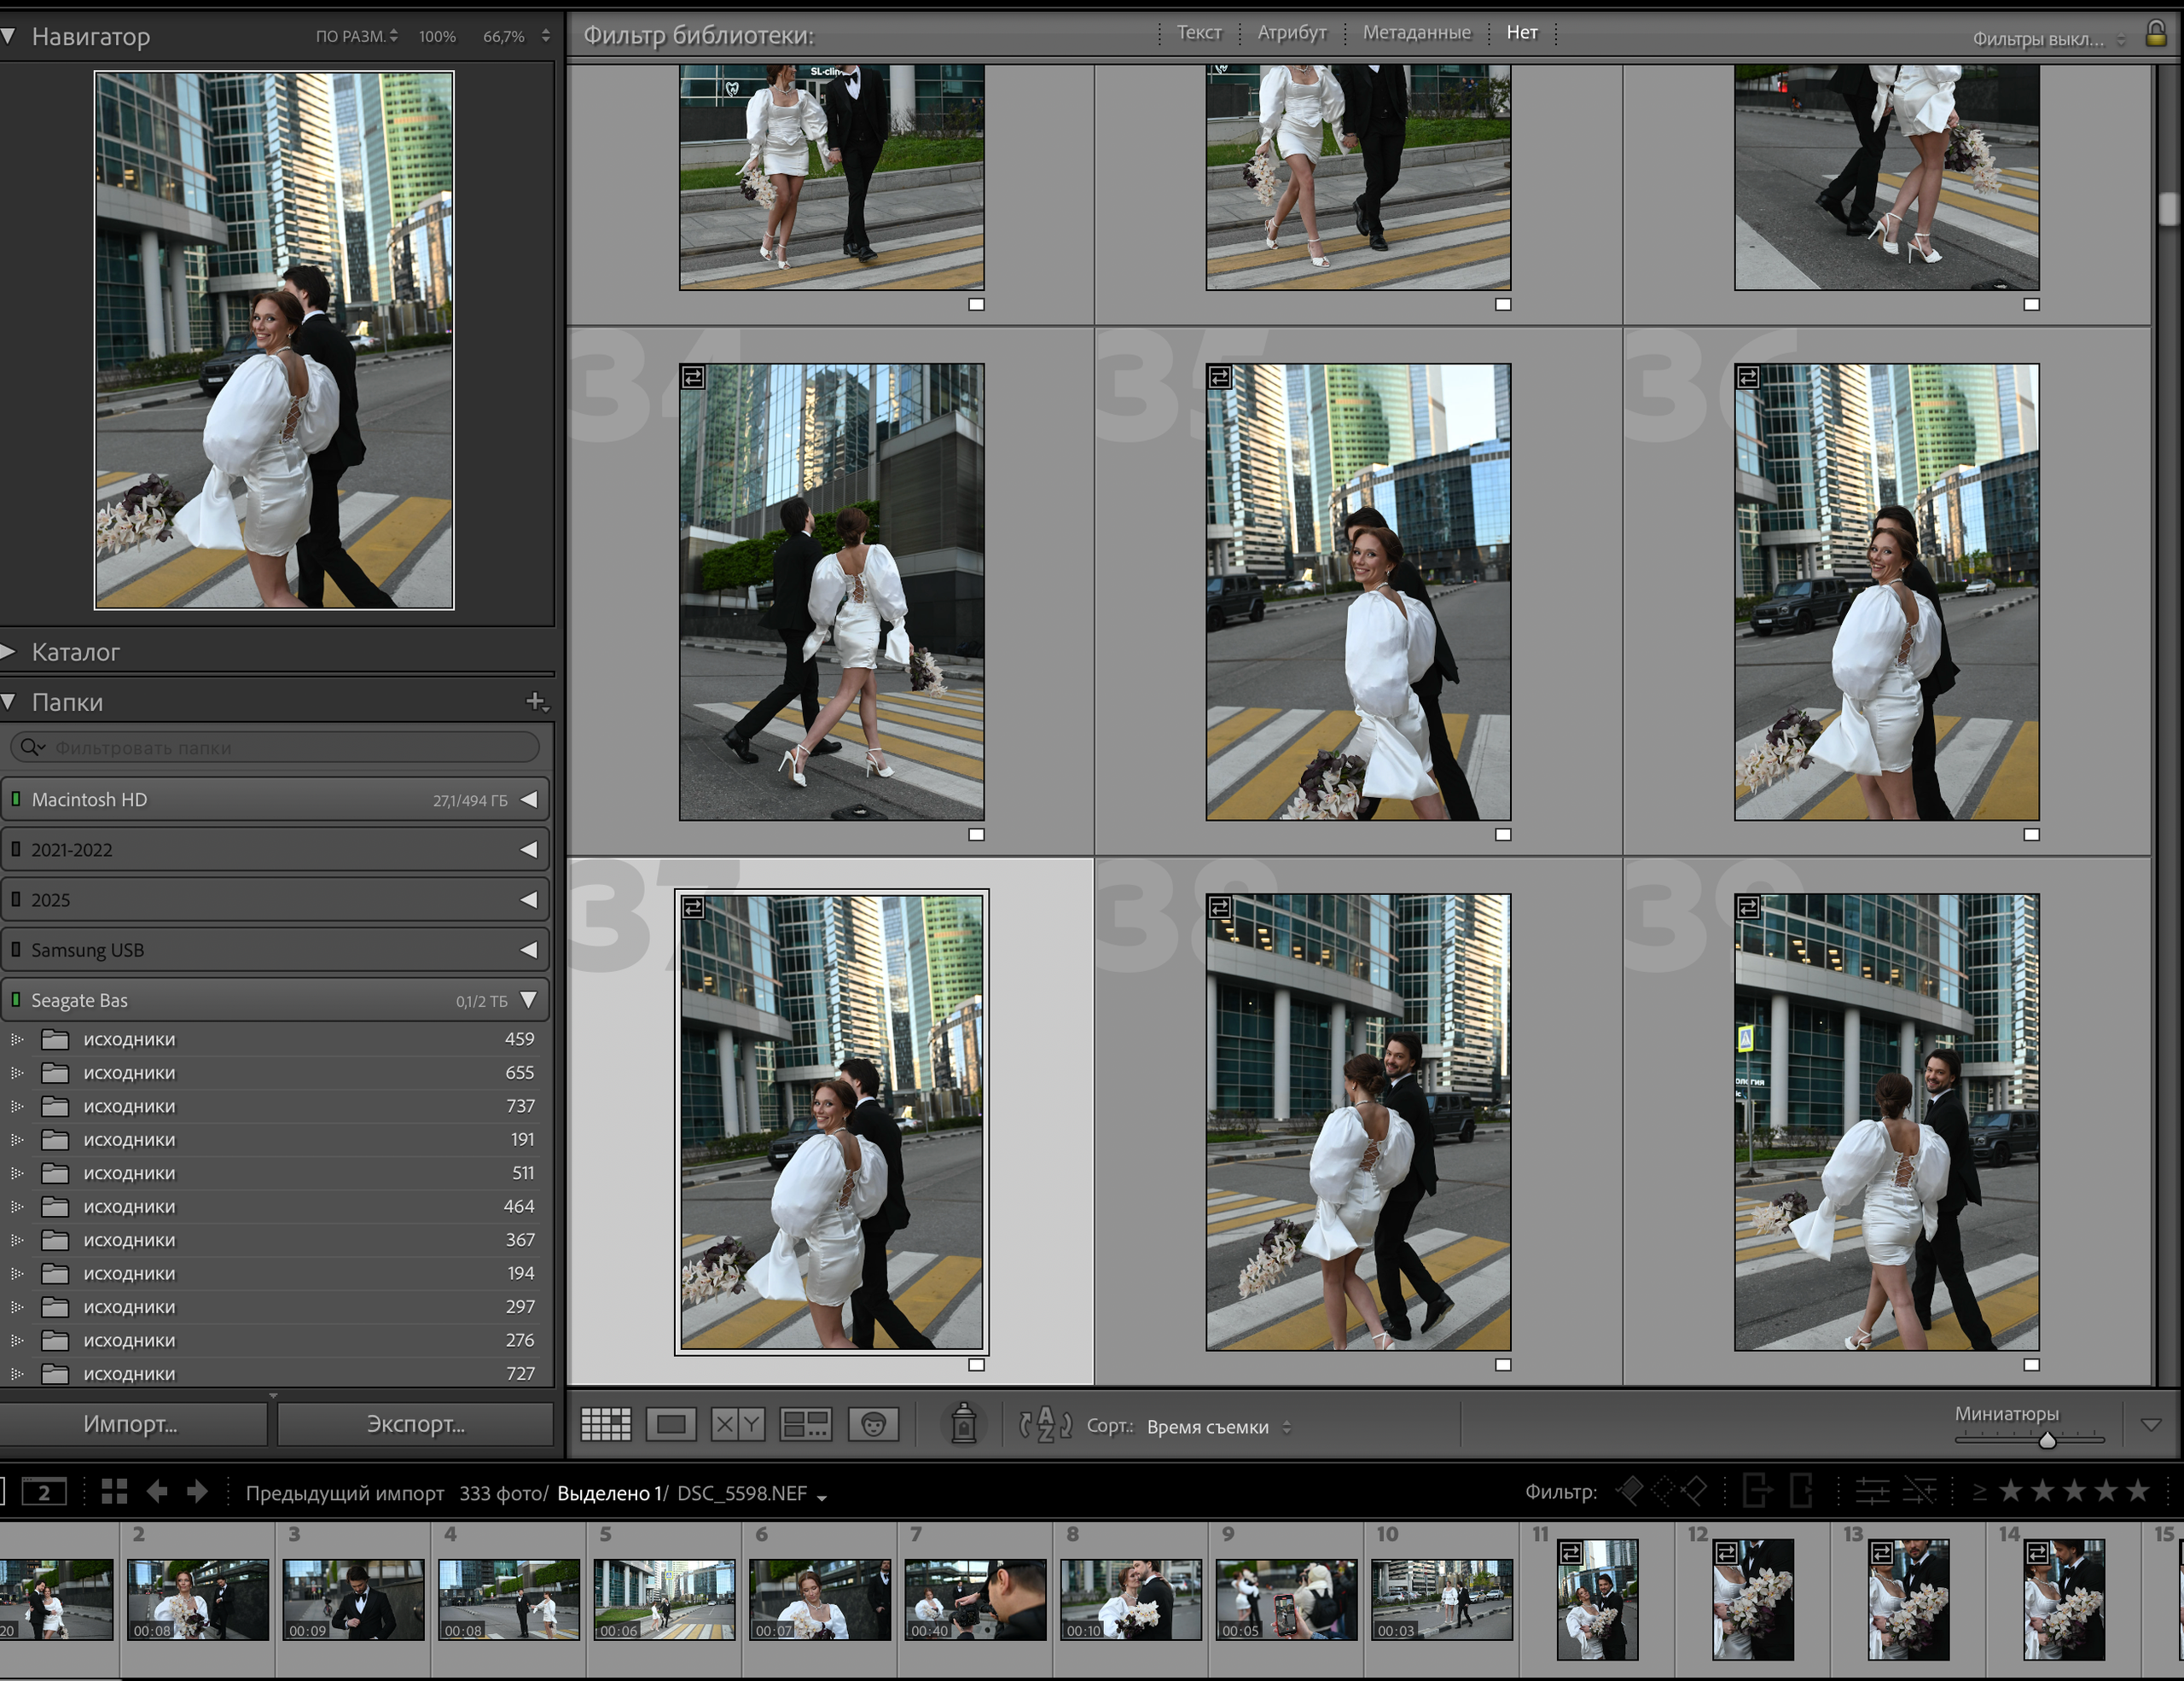Reverse sort direction A-Z icon
The width and height of the screenshot is (2184, 1681).
pos(1045,1424)
